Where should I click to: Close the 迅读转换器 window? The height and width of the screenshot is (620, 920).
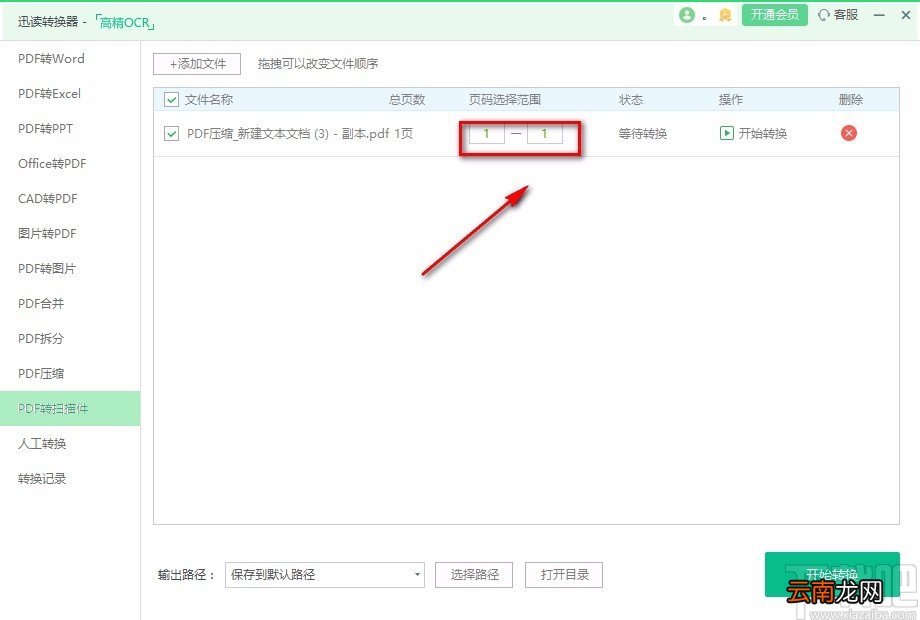905,15
